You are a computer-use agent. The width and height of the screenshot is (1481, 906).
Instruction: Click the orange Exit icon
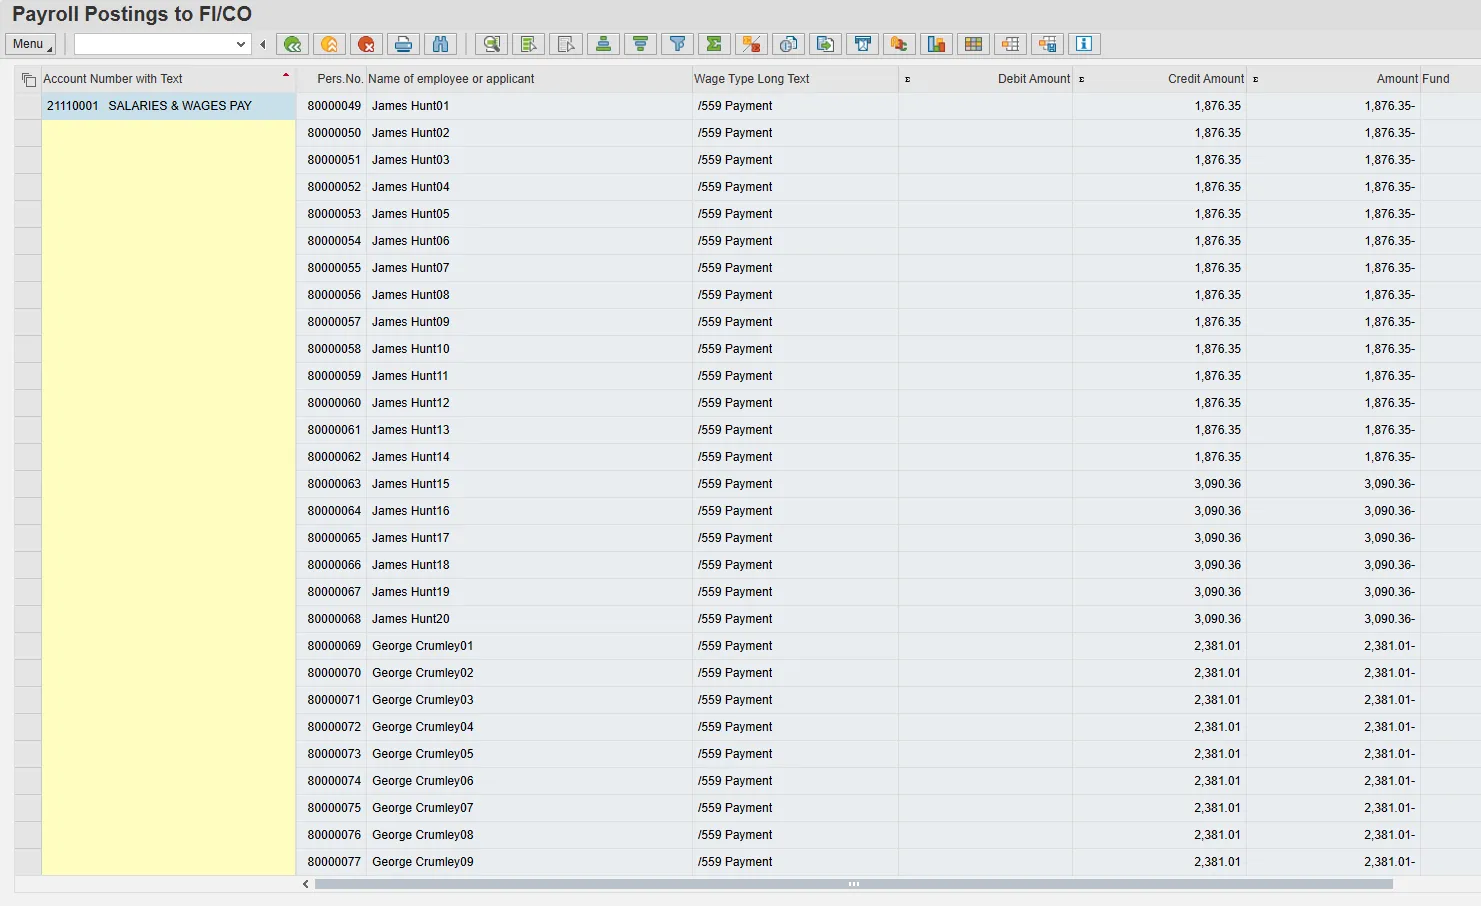(x=329, y=44)
